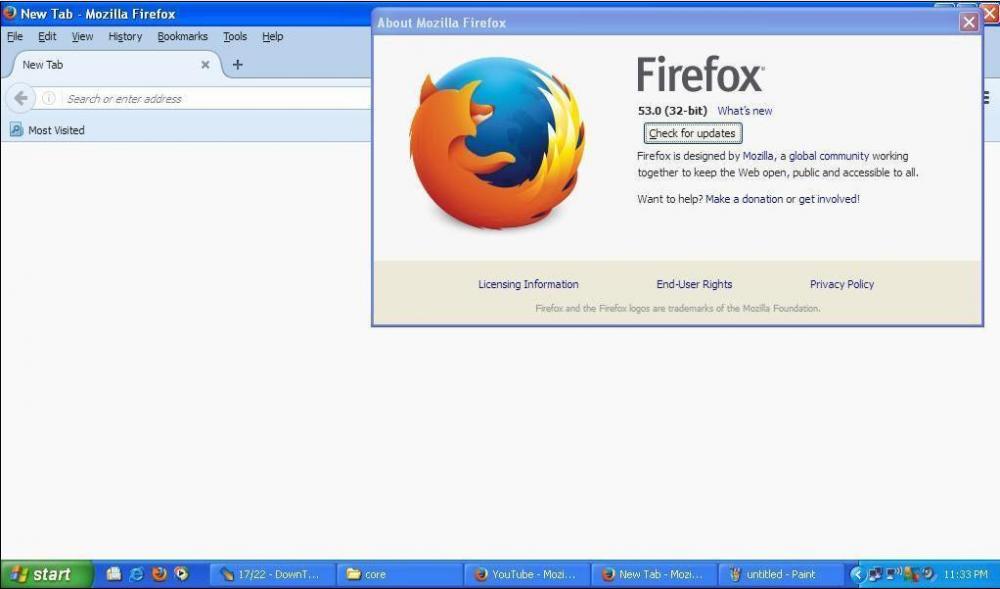Open the View menu
The width and height of the screenshot is (1000, 589).
(x=82, y=36)
